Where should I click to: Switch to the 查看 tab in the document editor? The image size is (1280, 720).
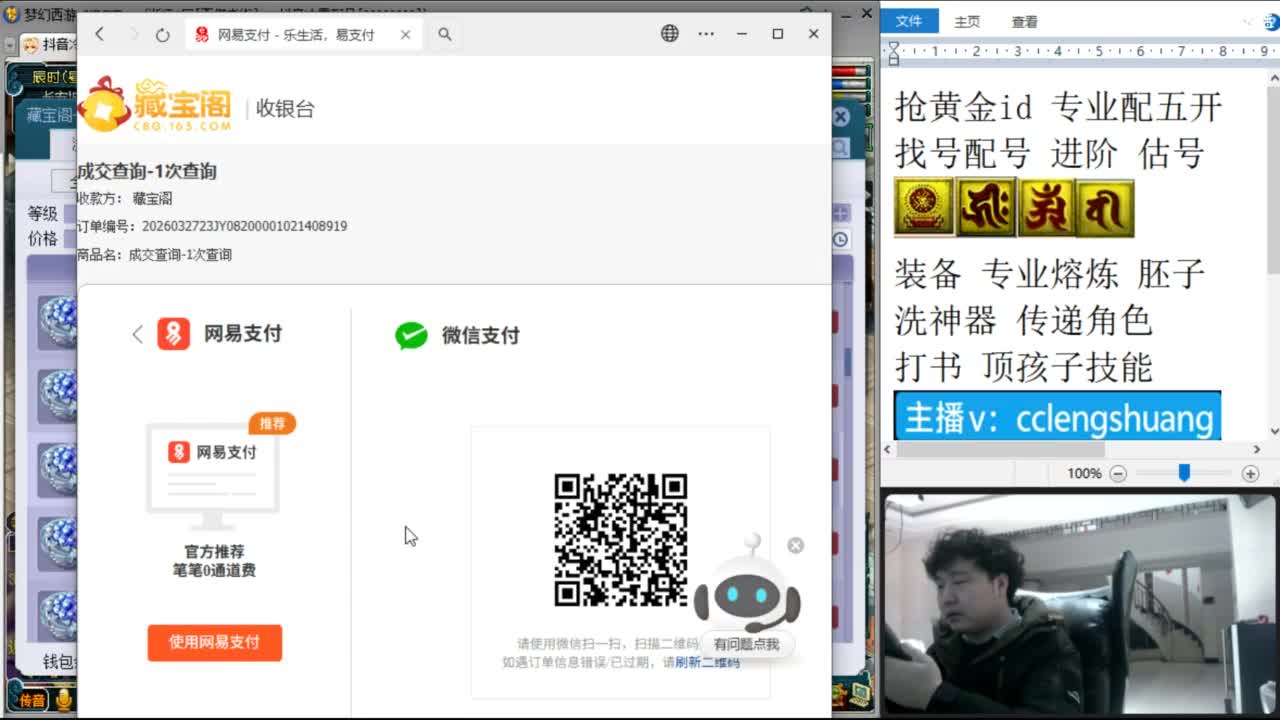(x=1024, y=21)
